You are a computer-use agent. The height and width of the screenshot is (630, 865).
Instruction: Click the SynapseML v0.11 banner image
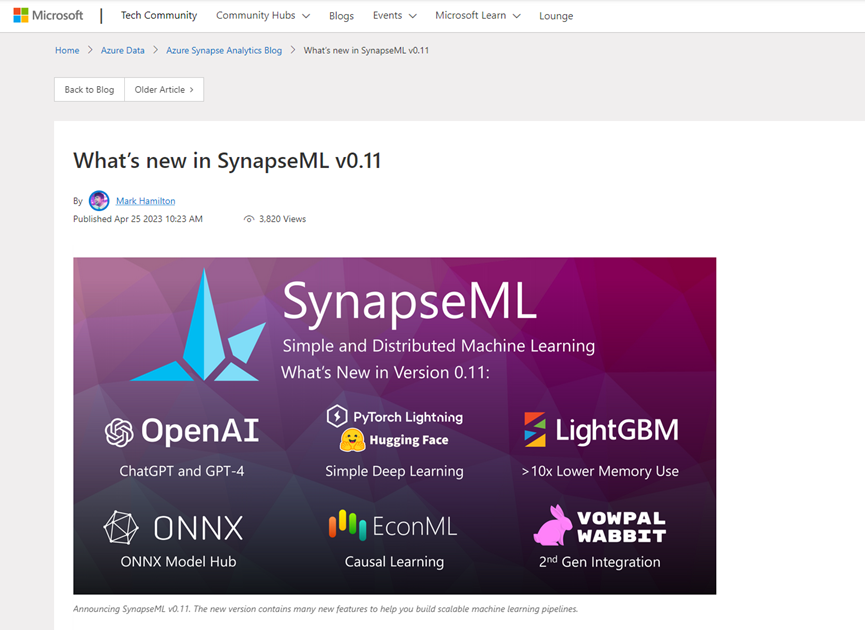[395, 426]
